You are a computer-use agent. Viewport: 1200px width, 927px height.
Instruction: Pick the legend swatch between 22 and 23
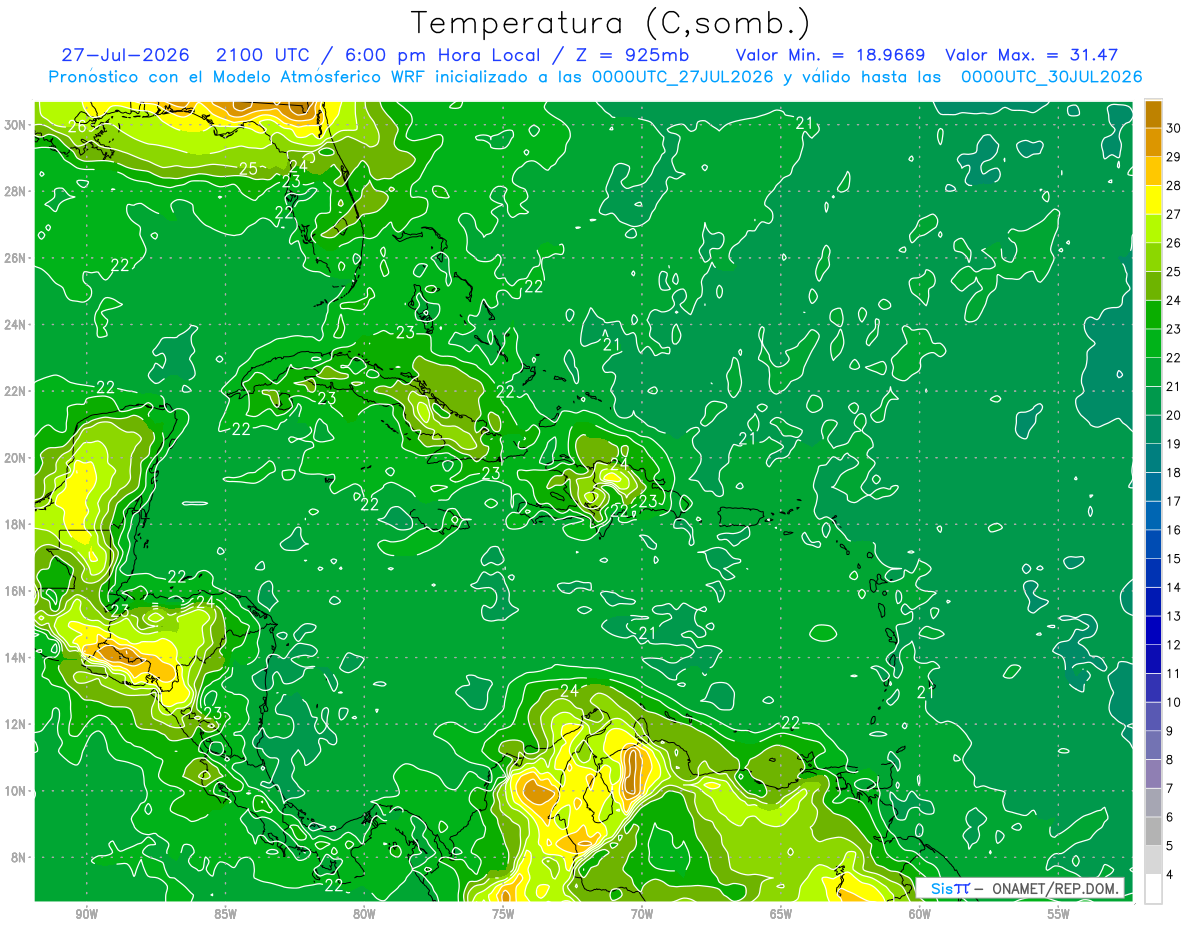(x=1153, y=343)
